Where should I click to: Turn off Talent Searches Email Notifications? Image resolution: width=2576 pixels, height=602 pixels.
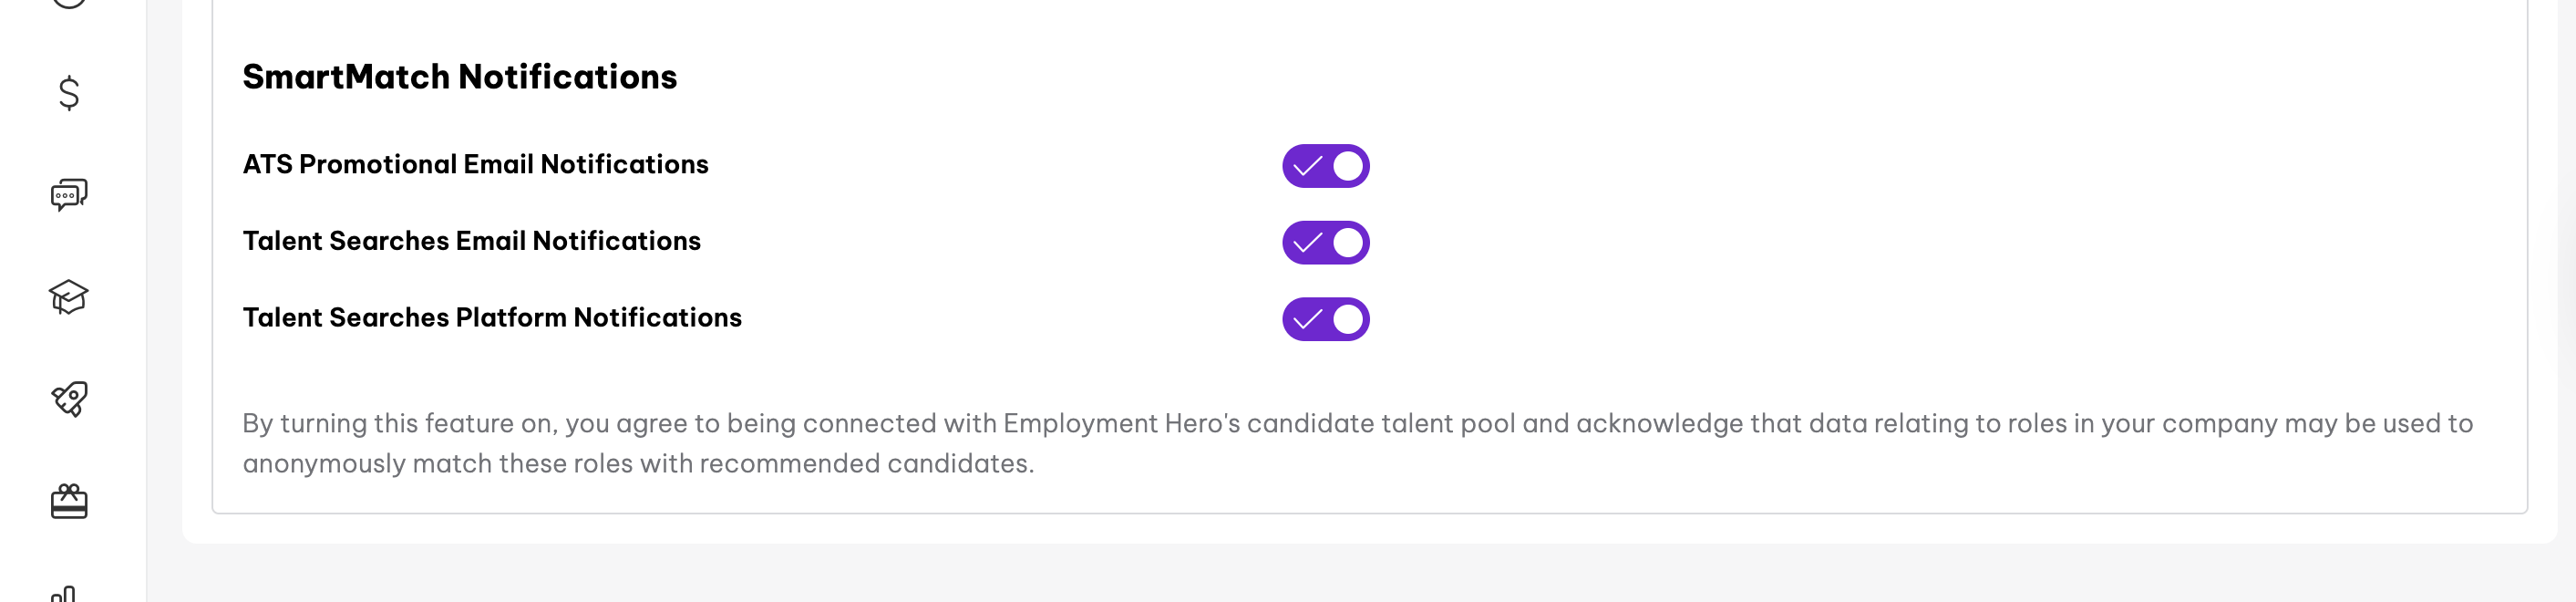click(x=1326, y=242)
